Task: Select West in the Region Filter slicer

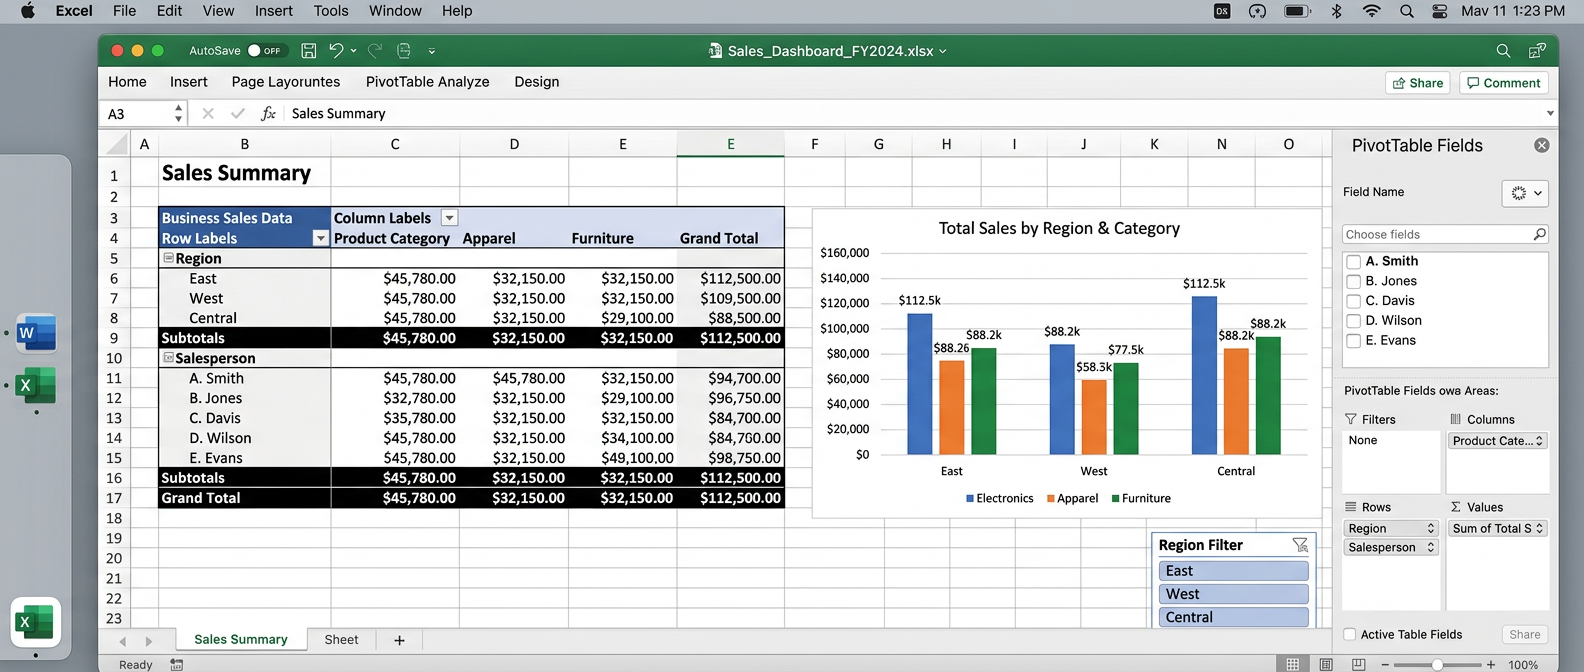Action: click(x=1234, y=594)
